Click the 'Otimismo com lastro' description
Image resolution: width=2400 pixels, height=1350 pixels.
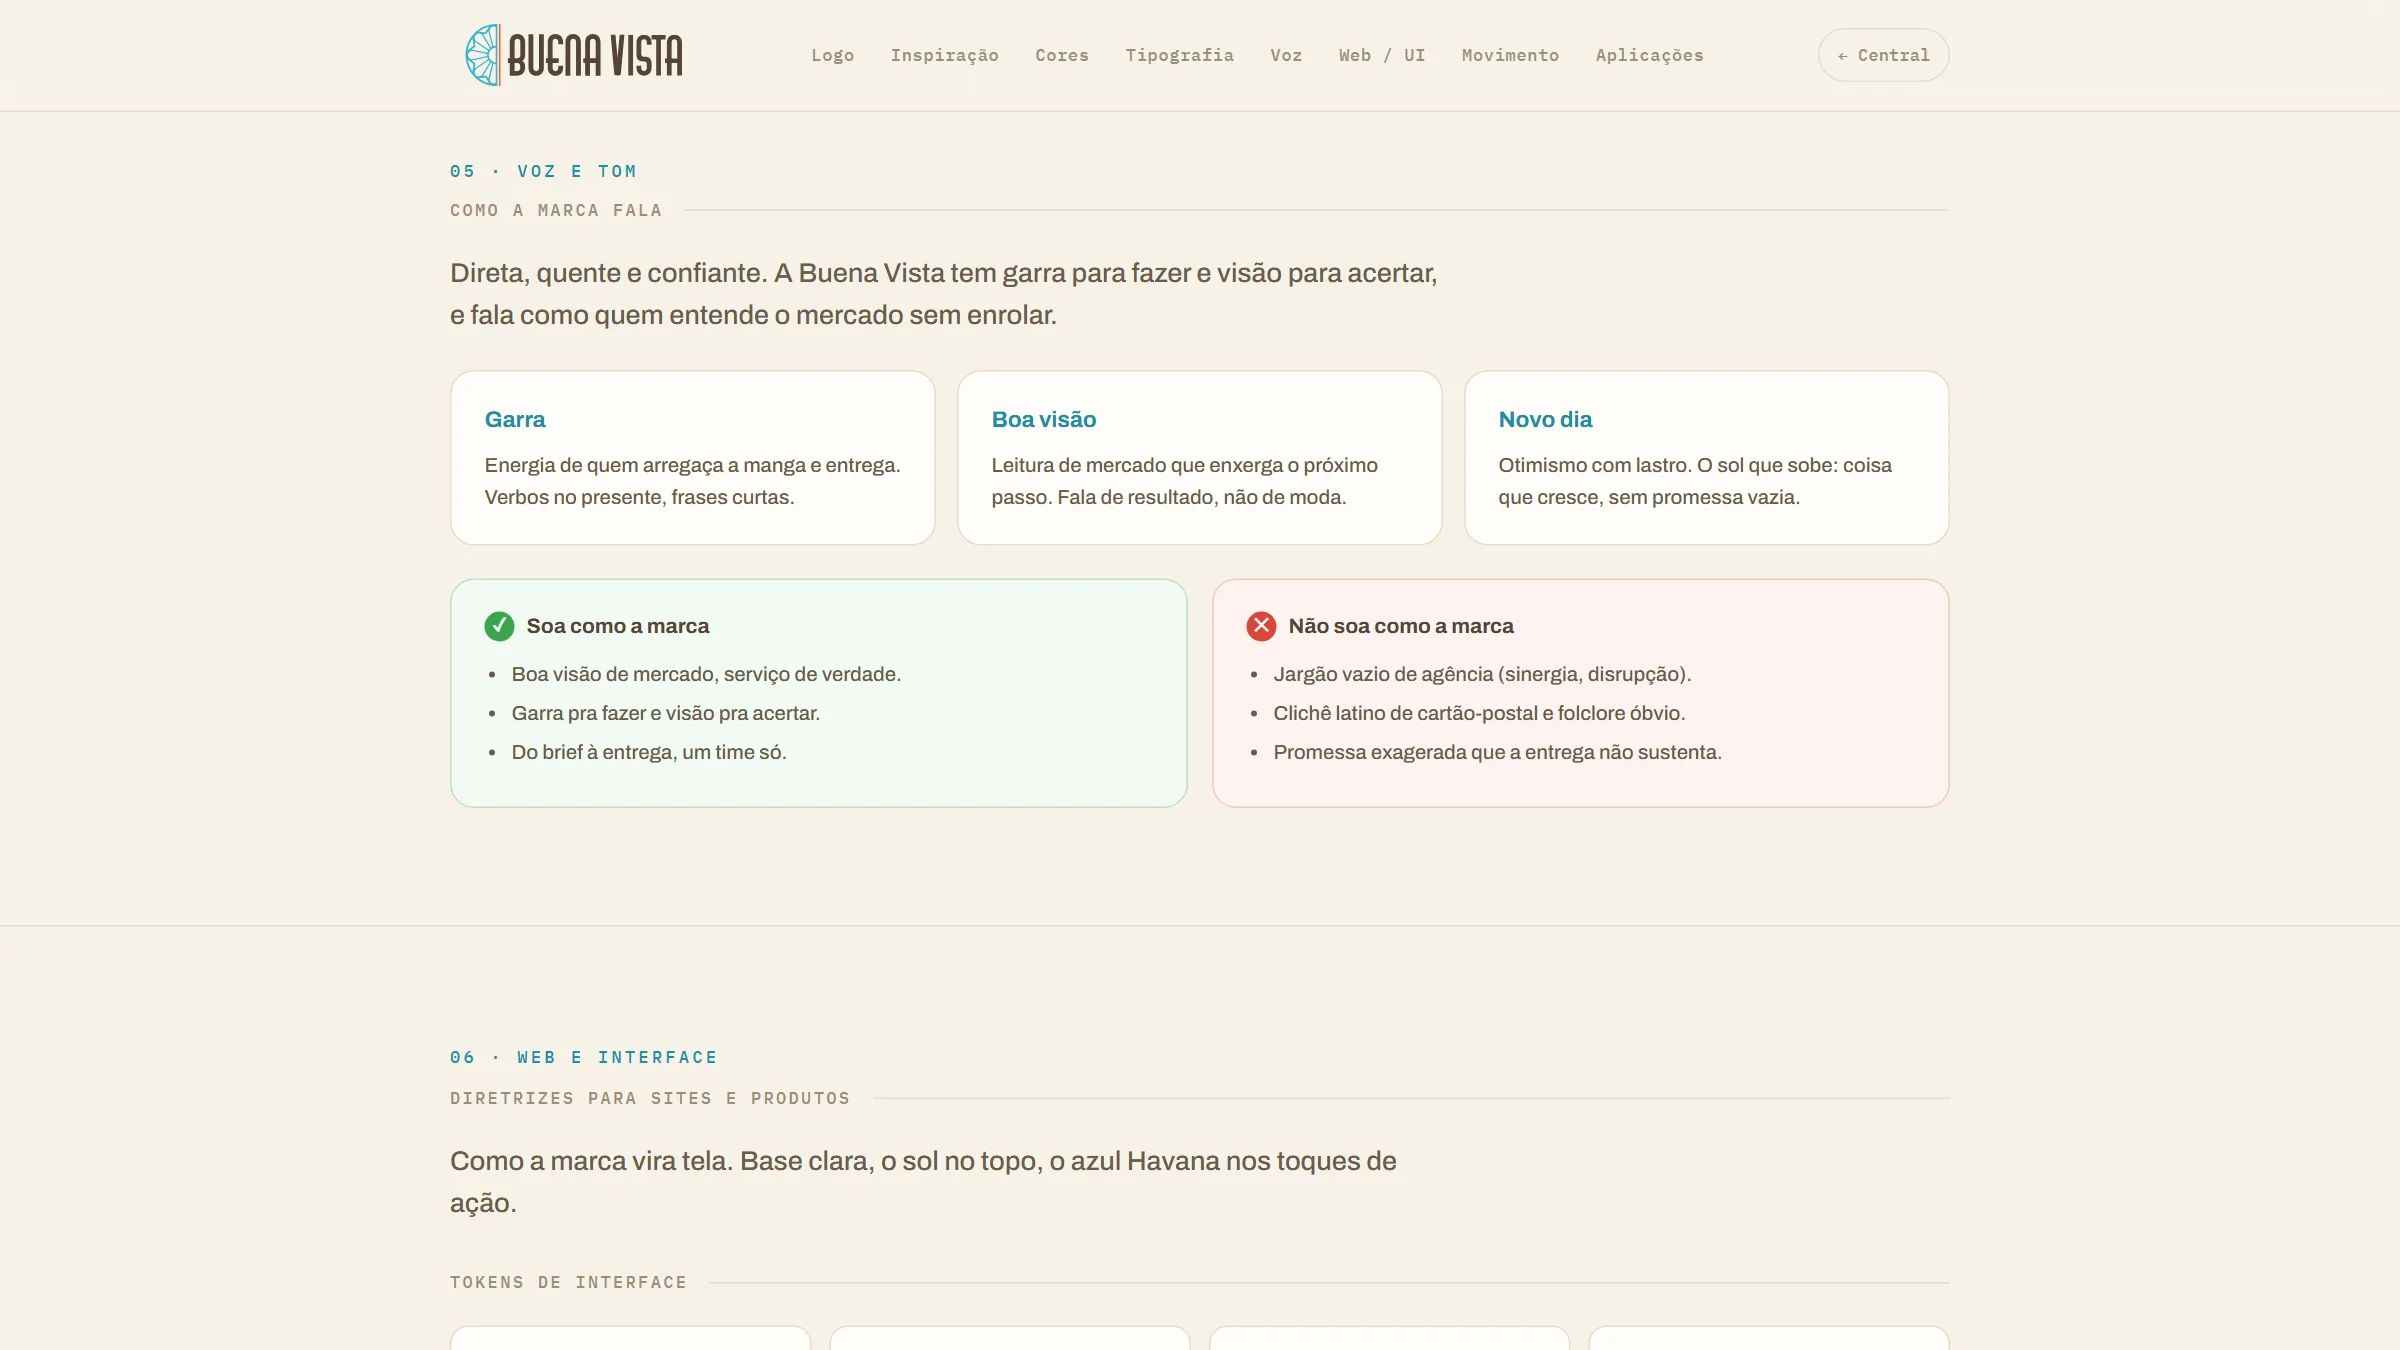coord(1694,481)
